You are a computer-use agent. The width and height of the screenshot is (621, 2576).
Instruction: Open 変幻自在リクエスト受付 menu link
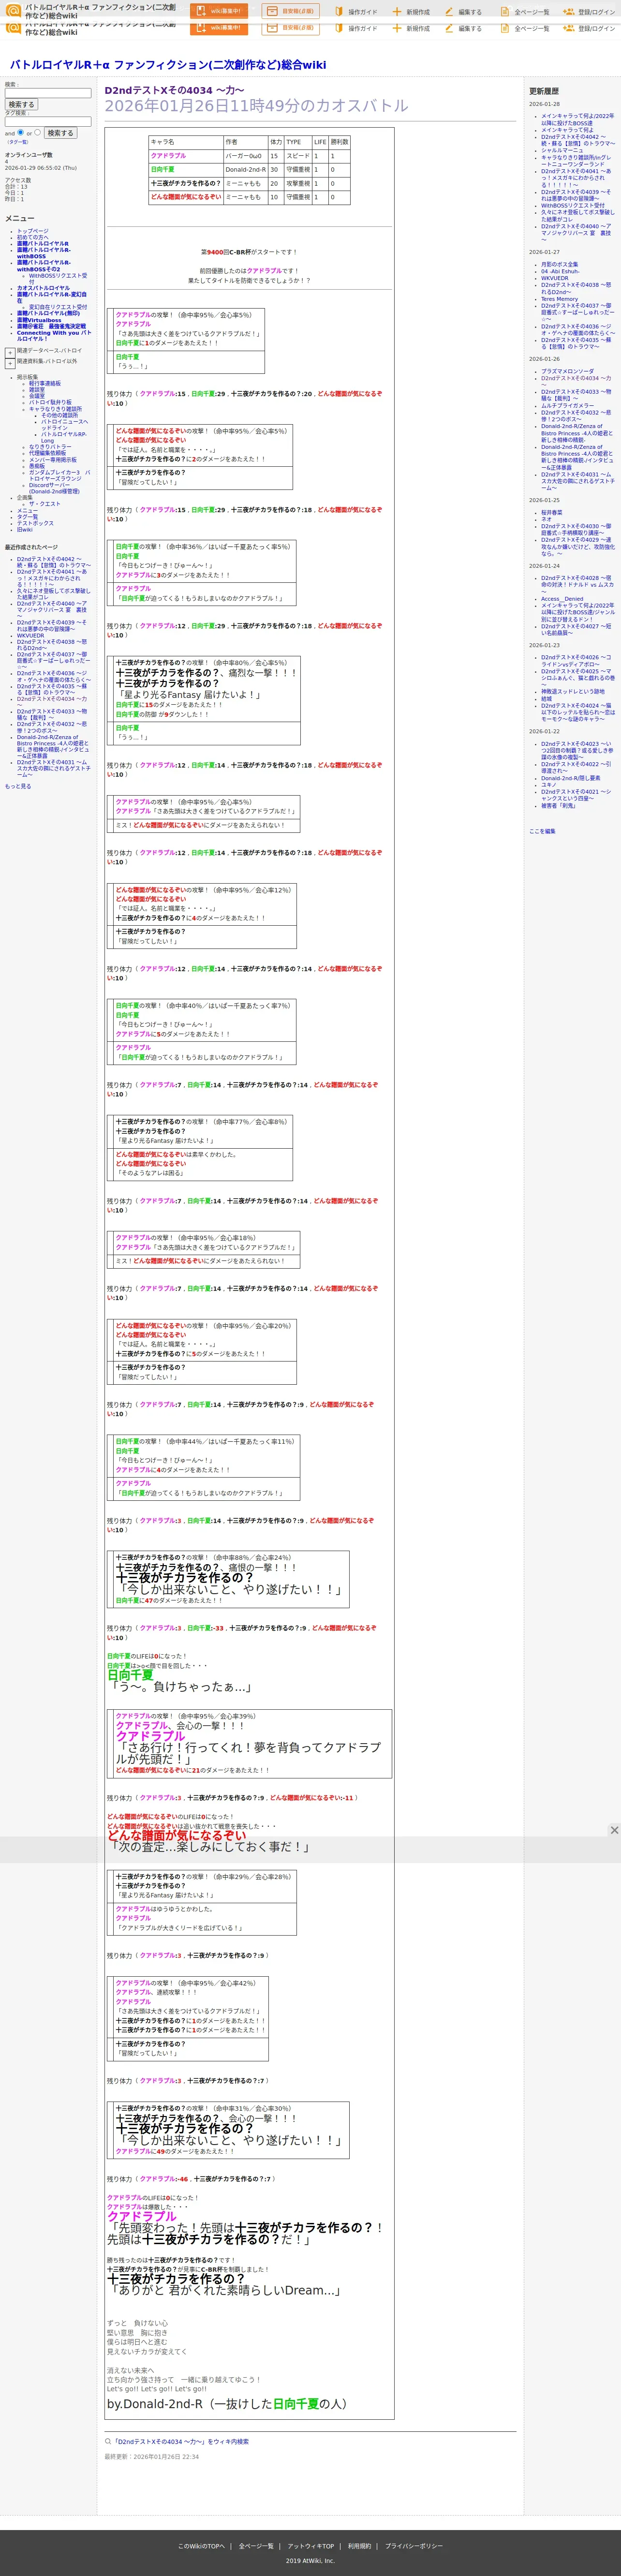(58, 307)
